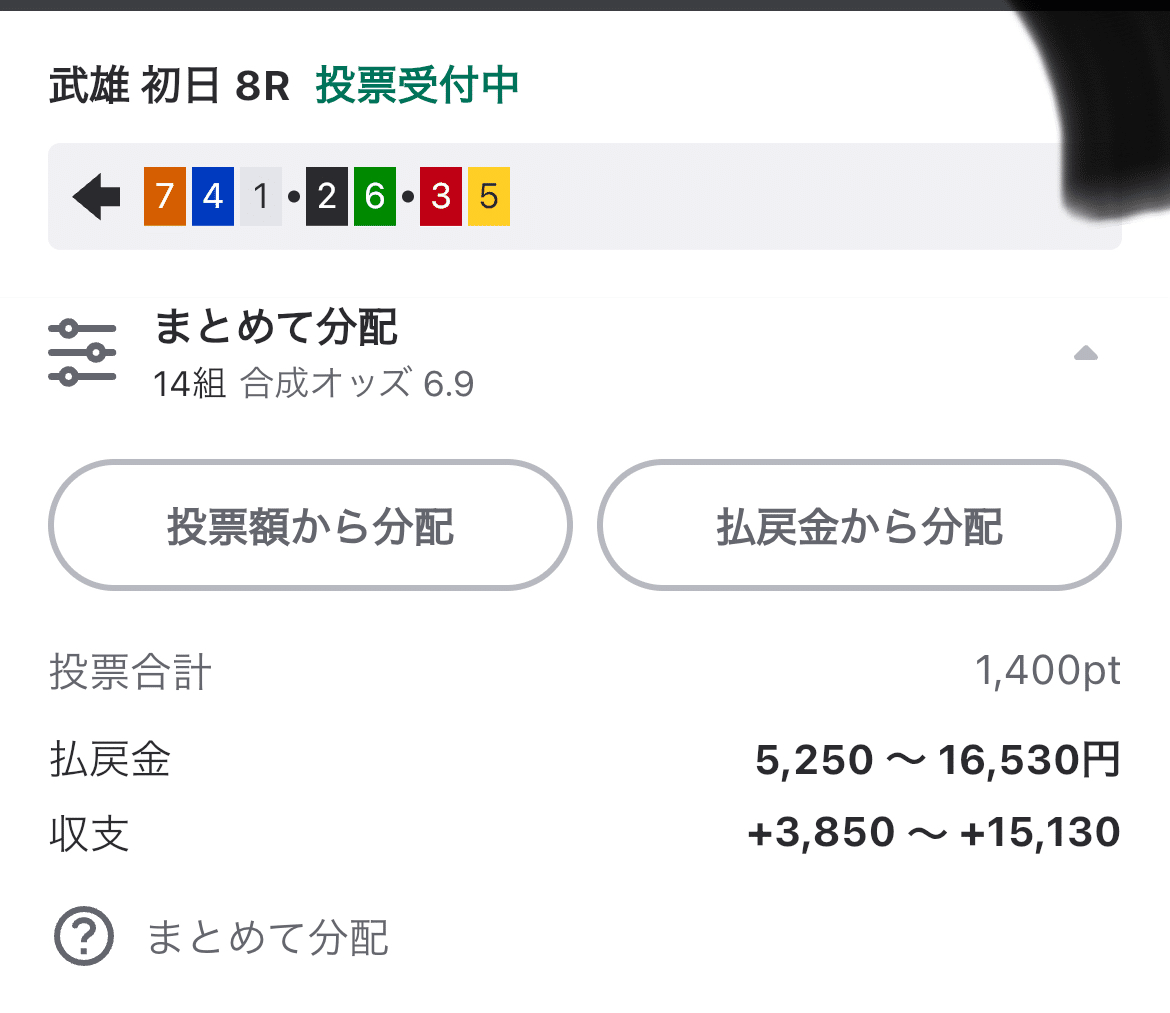1170x1013 pixels.
Task: Select the green number 6 racer icon
Action: click(x=375, y=196)
